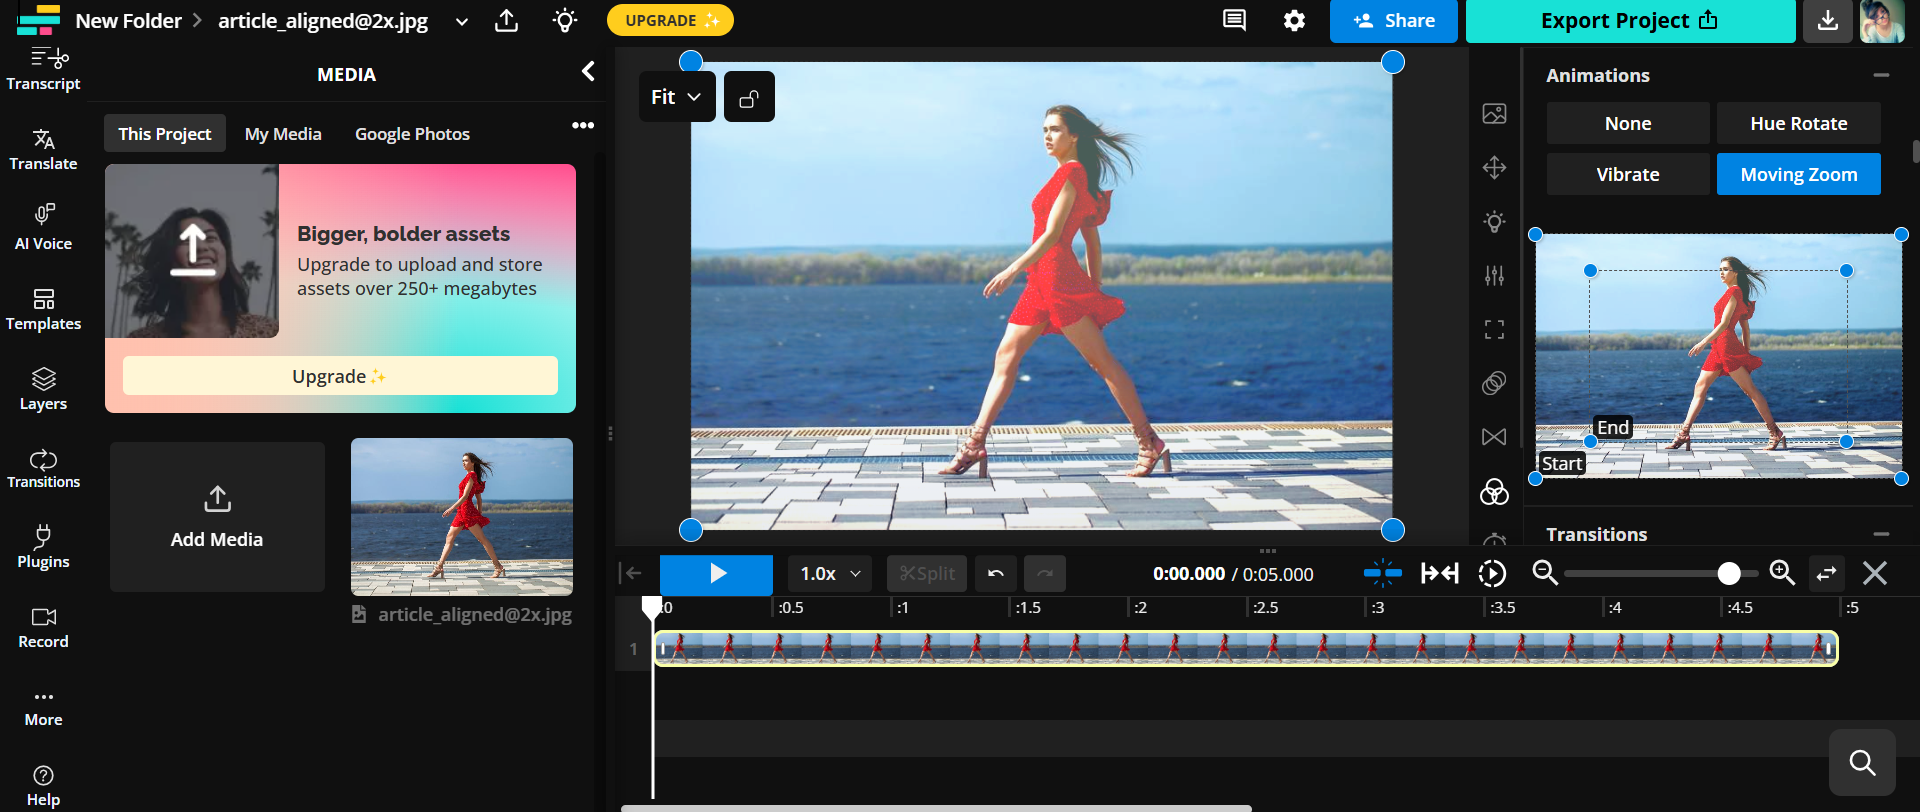Click the timeline zoom slider handle
Viewport: 1920px width, 812px height.
click(1729, 573)
